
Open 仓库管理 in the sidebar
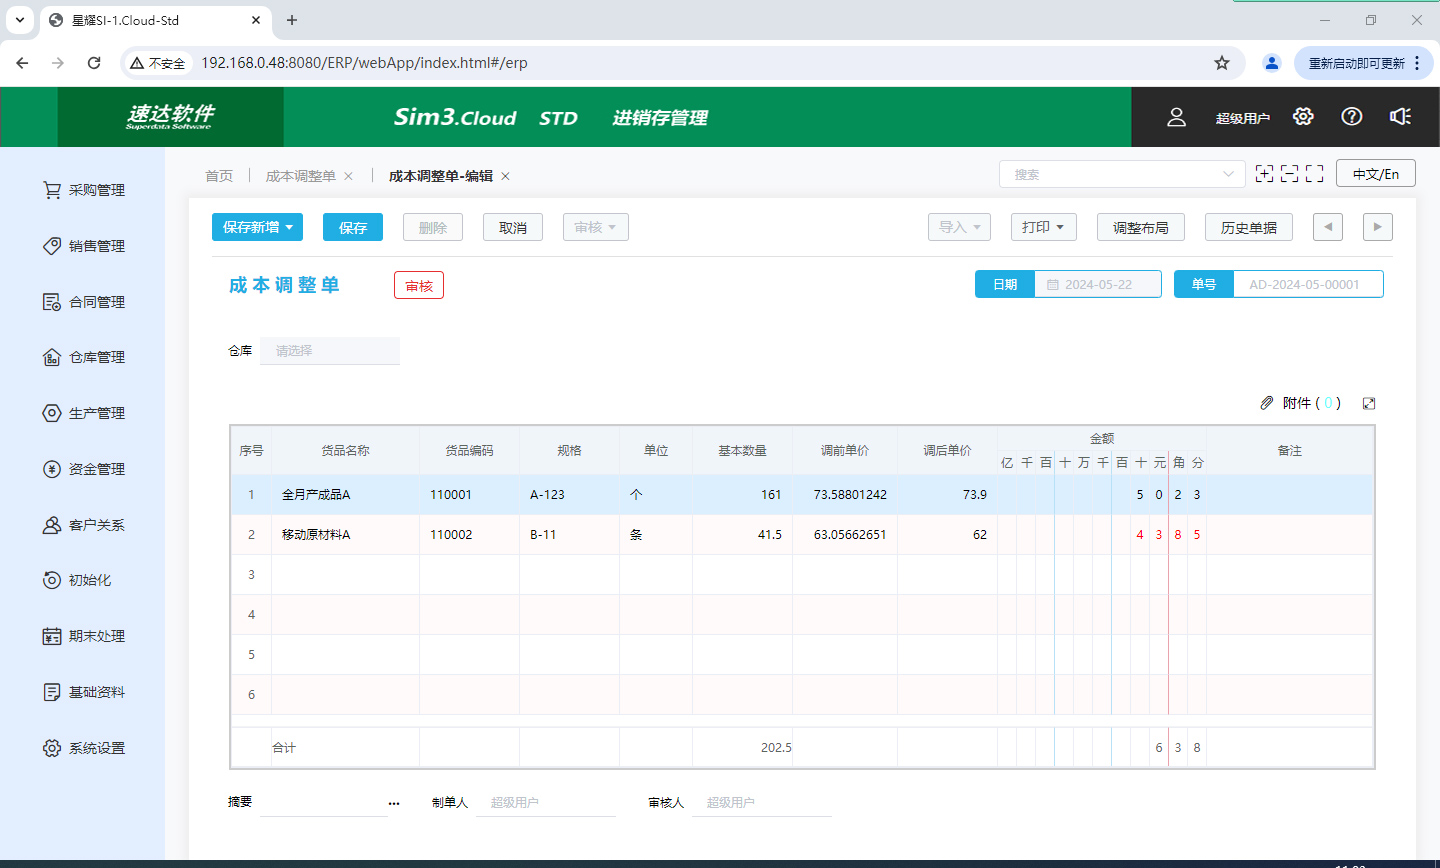click(96, 357)
